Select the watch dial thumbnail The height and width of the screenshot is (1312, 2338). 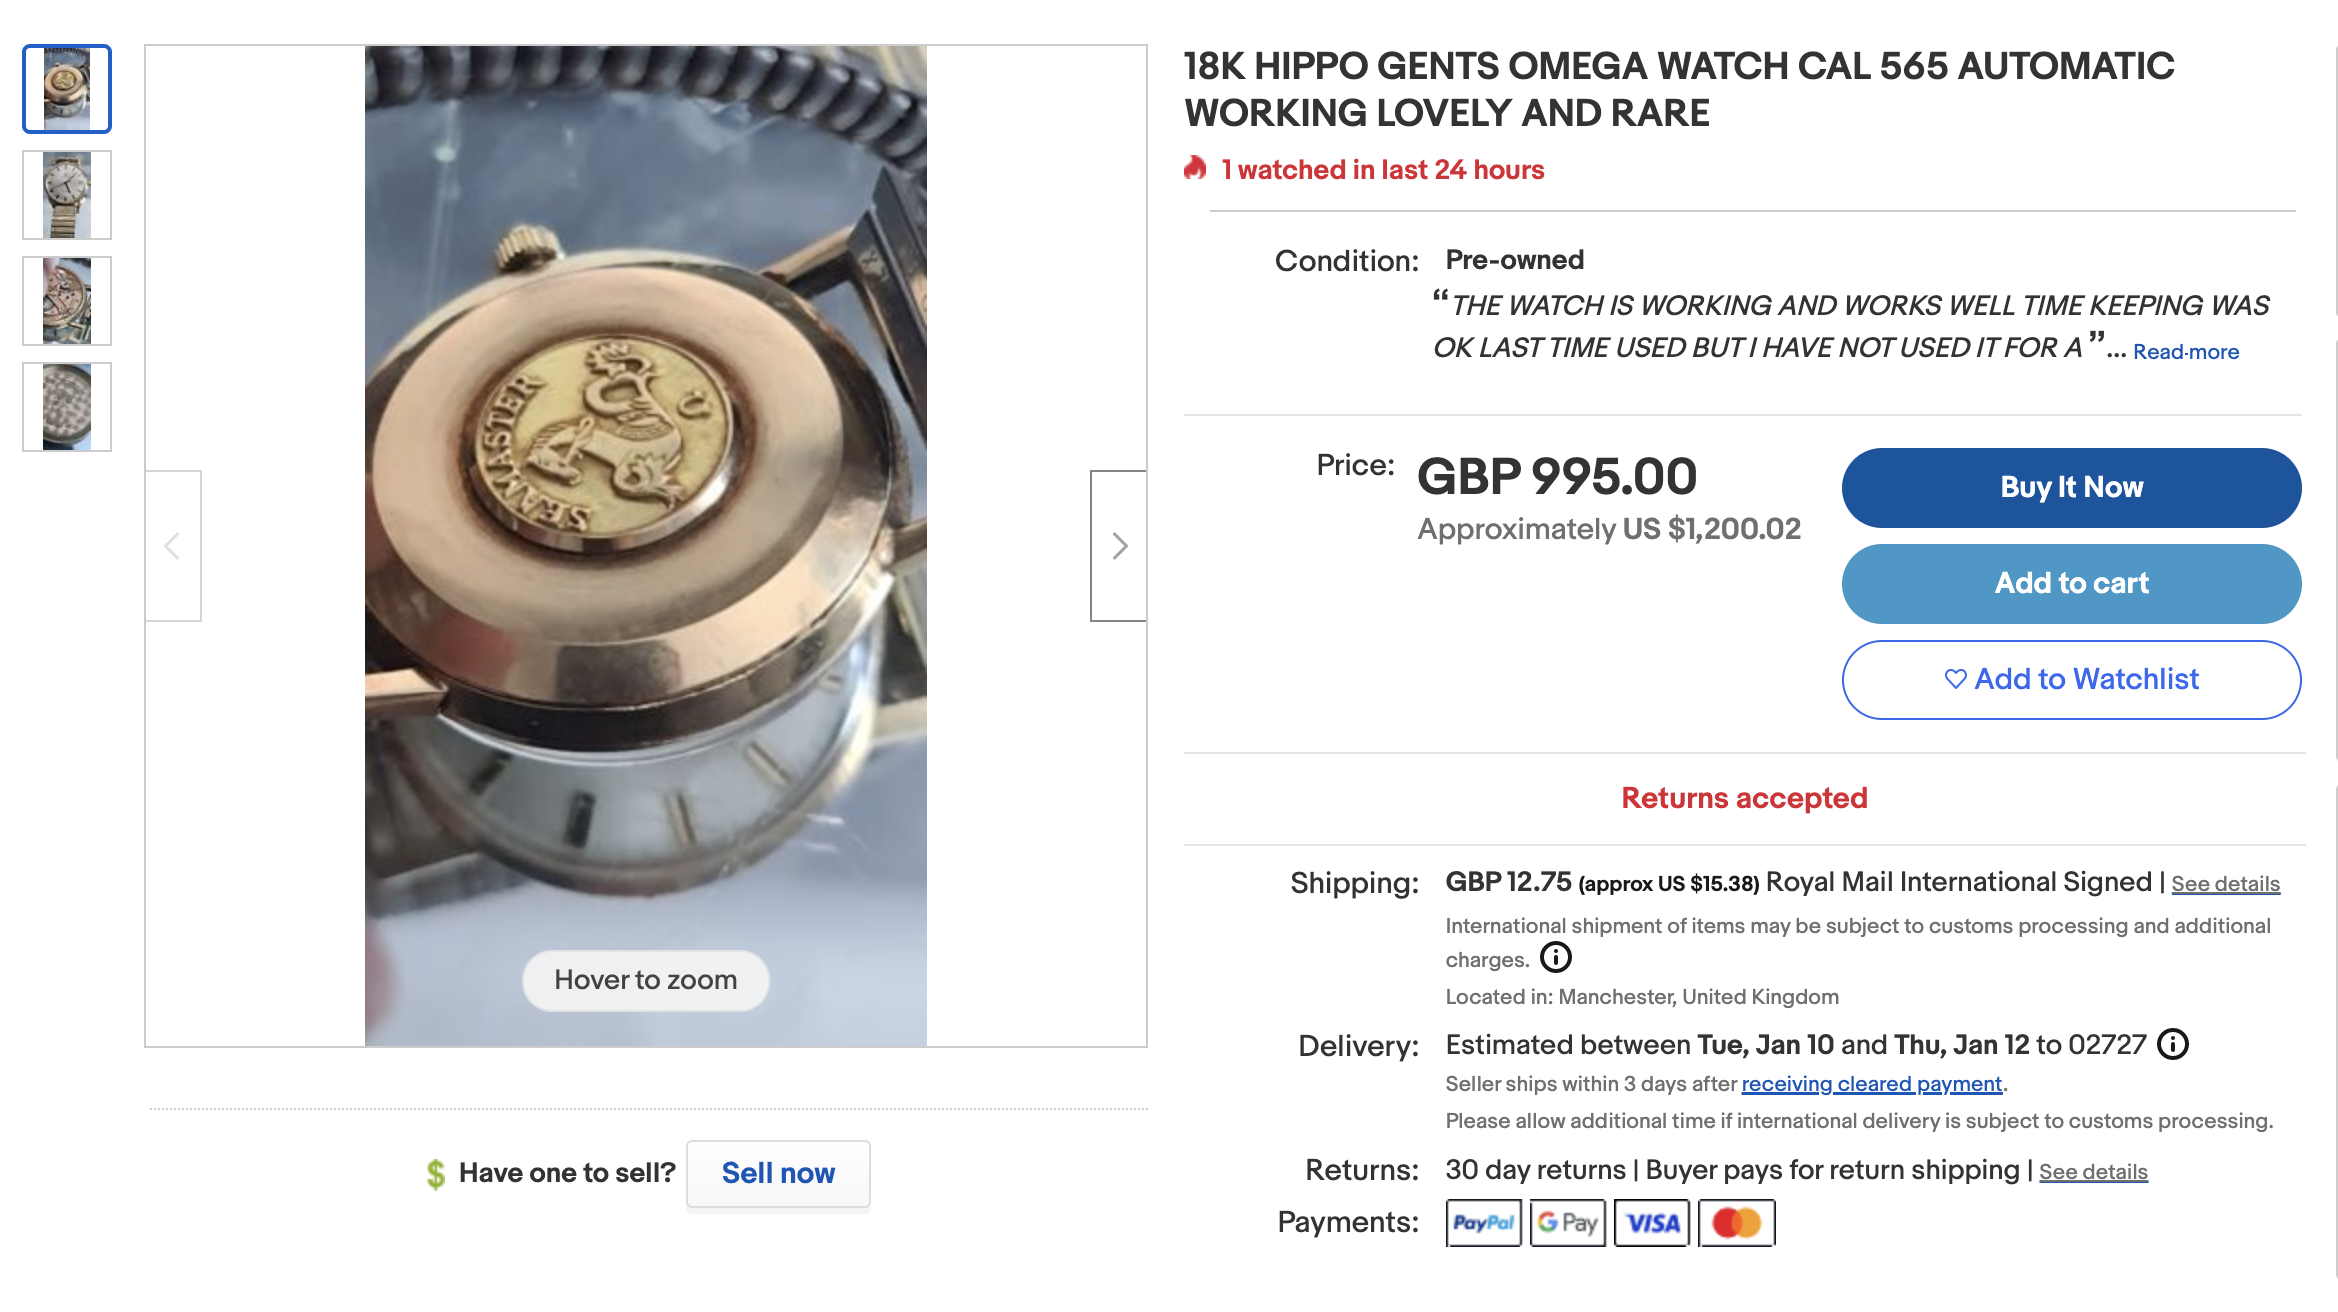[x=67, y=195]
